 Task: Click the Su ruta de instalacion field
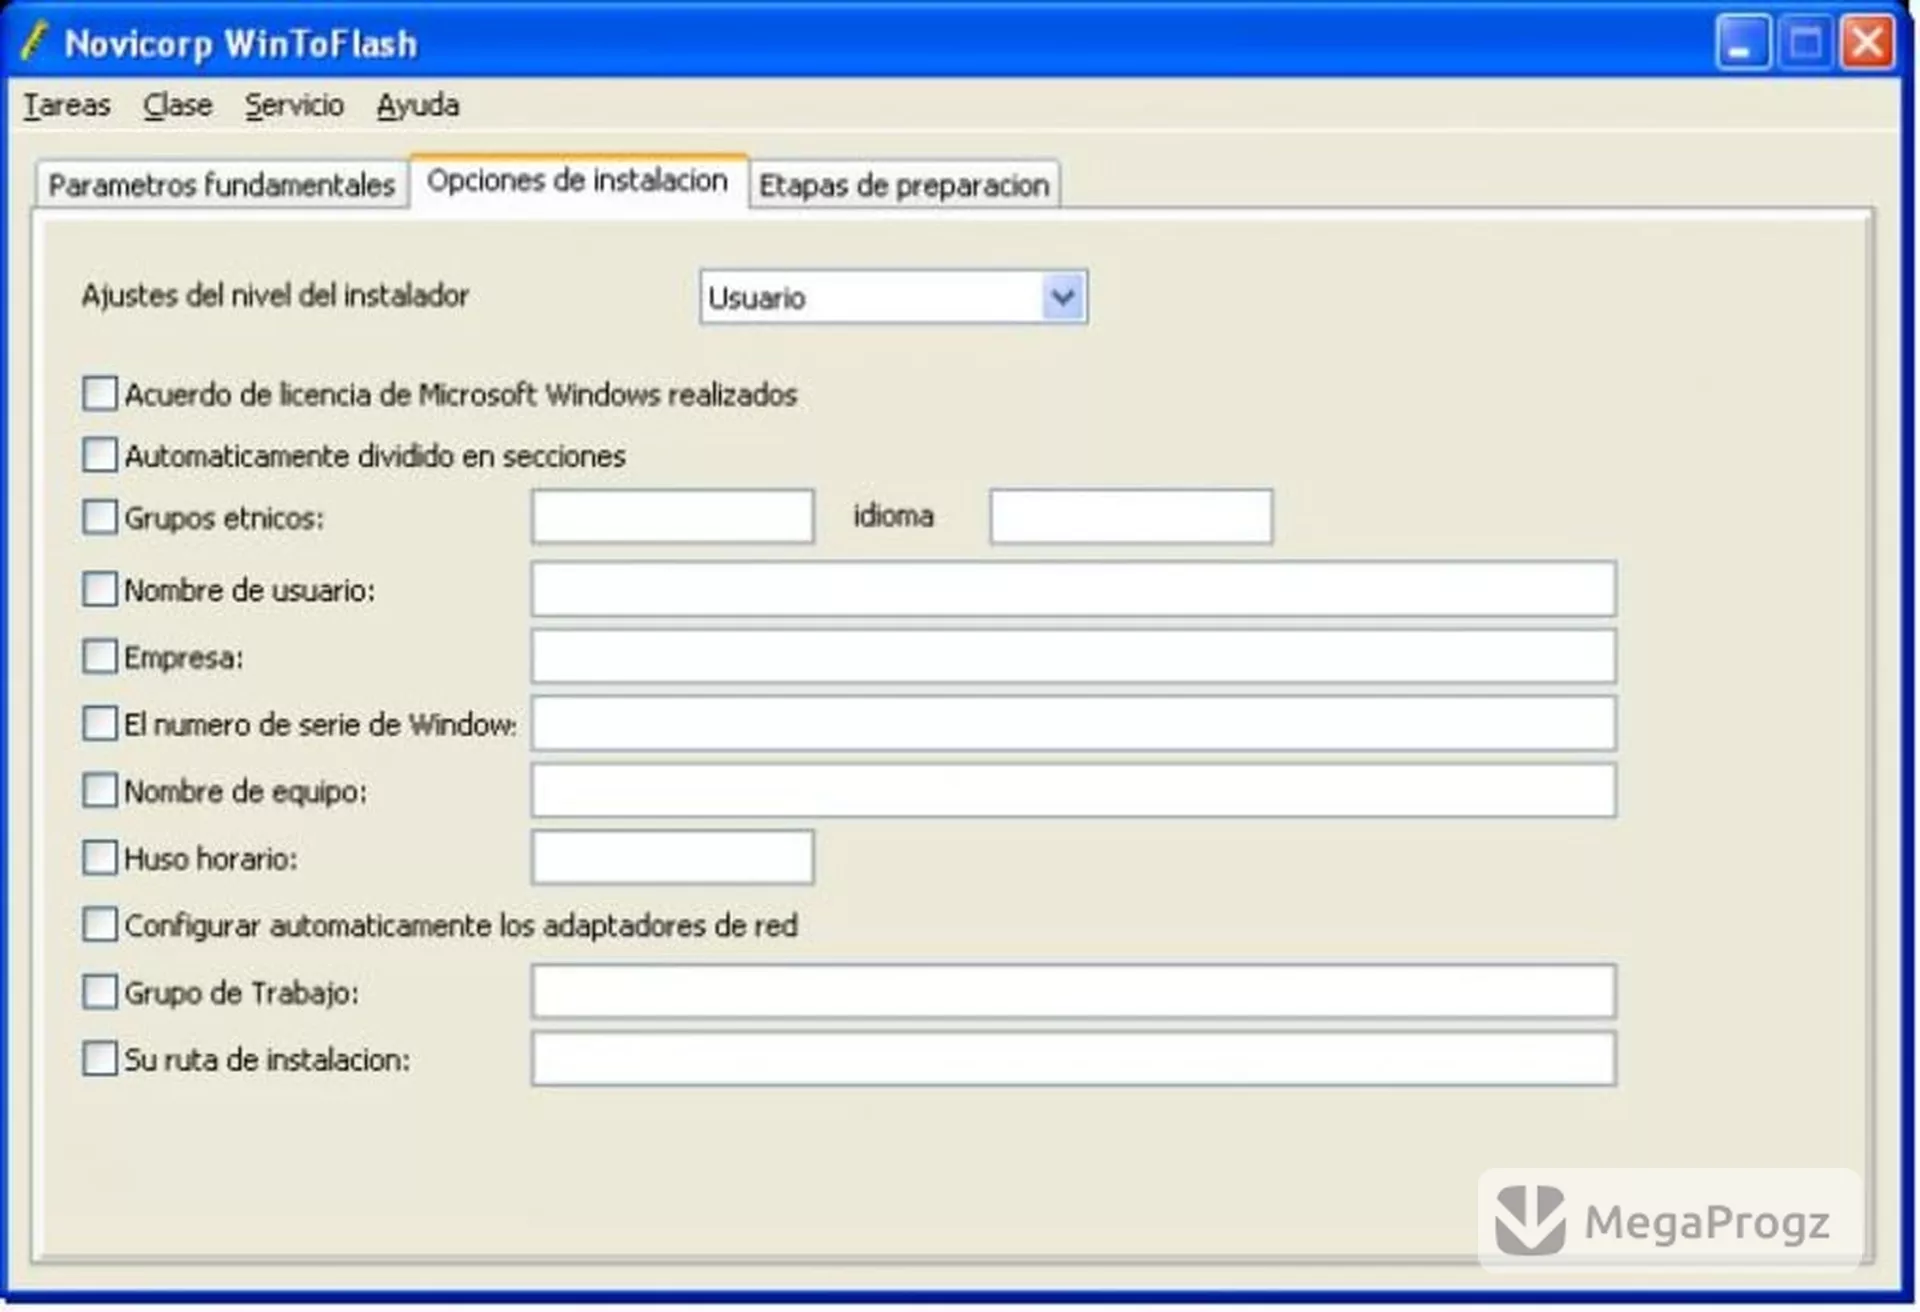[1073, 1058]
